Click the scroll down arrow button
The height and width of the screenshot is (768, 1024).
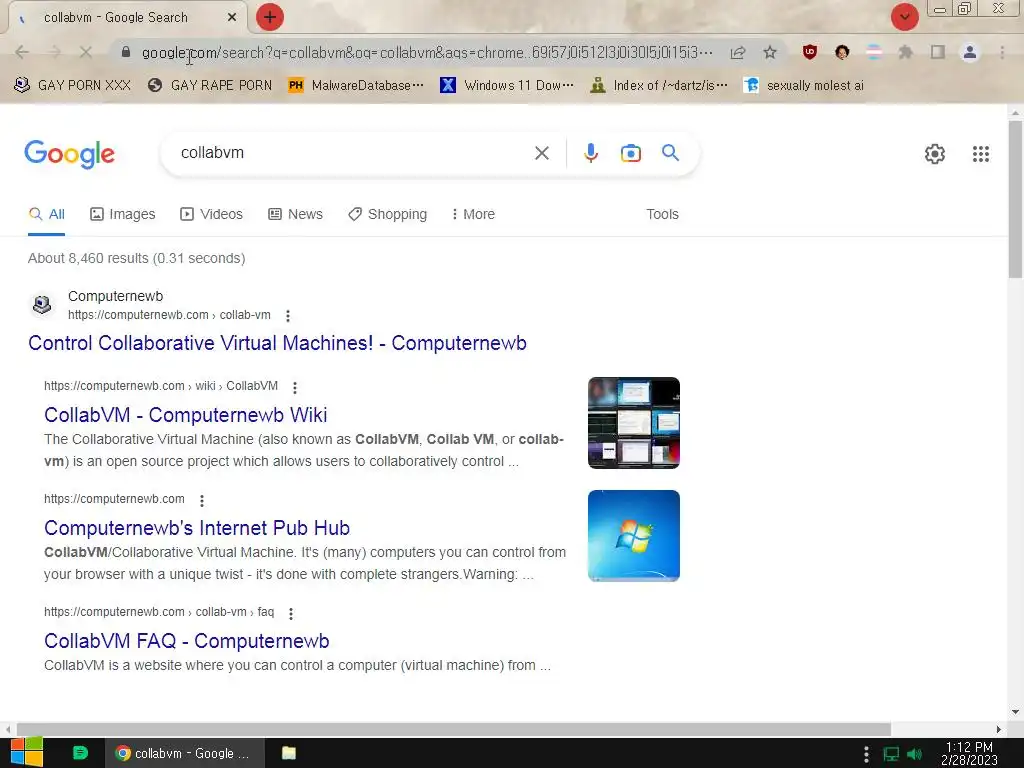click(1016, 712)
